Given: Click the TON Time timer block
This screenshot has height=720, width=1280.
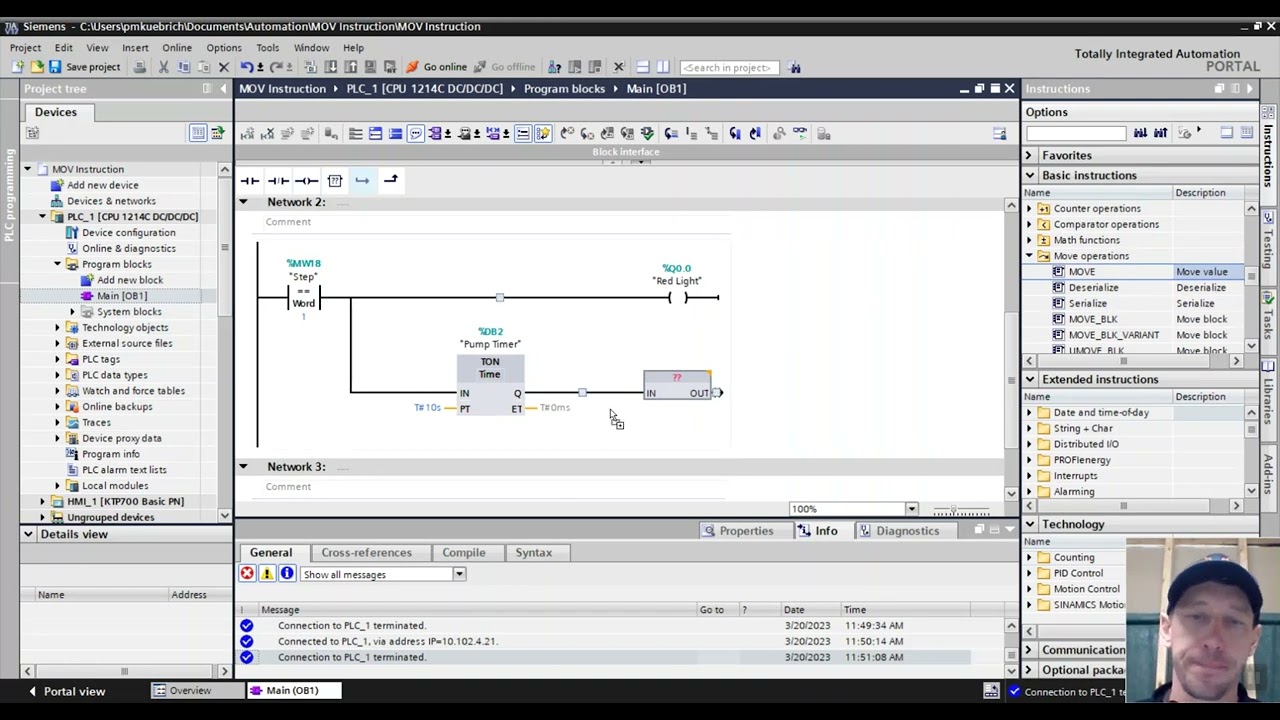Looking at the screenshot, I should click(490, 385).
